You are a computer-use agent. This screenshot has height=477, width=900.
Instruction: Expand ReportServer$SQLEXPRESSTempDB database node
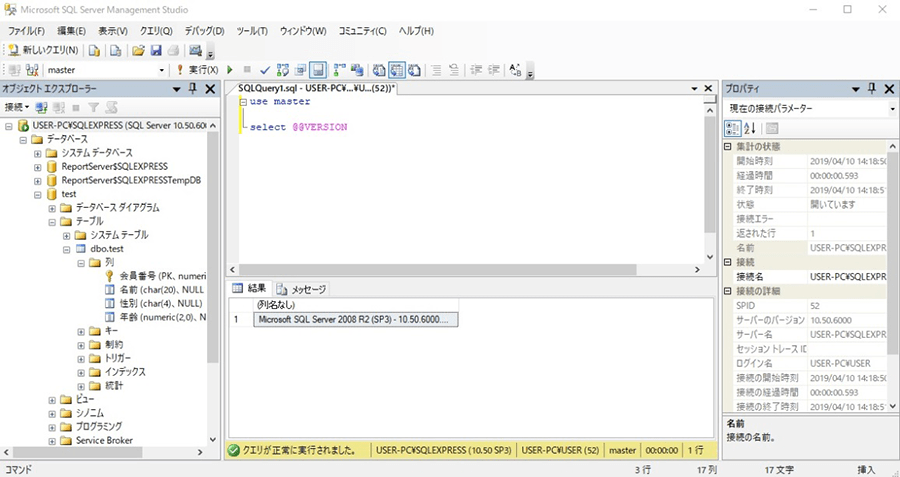[x=37, y=180]
